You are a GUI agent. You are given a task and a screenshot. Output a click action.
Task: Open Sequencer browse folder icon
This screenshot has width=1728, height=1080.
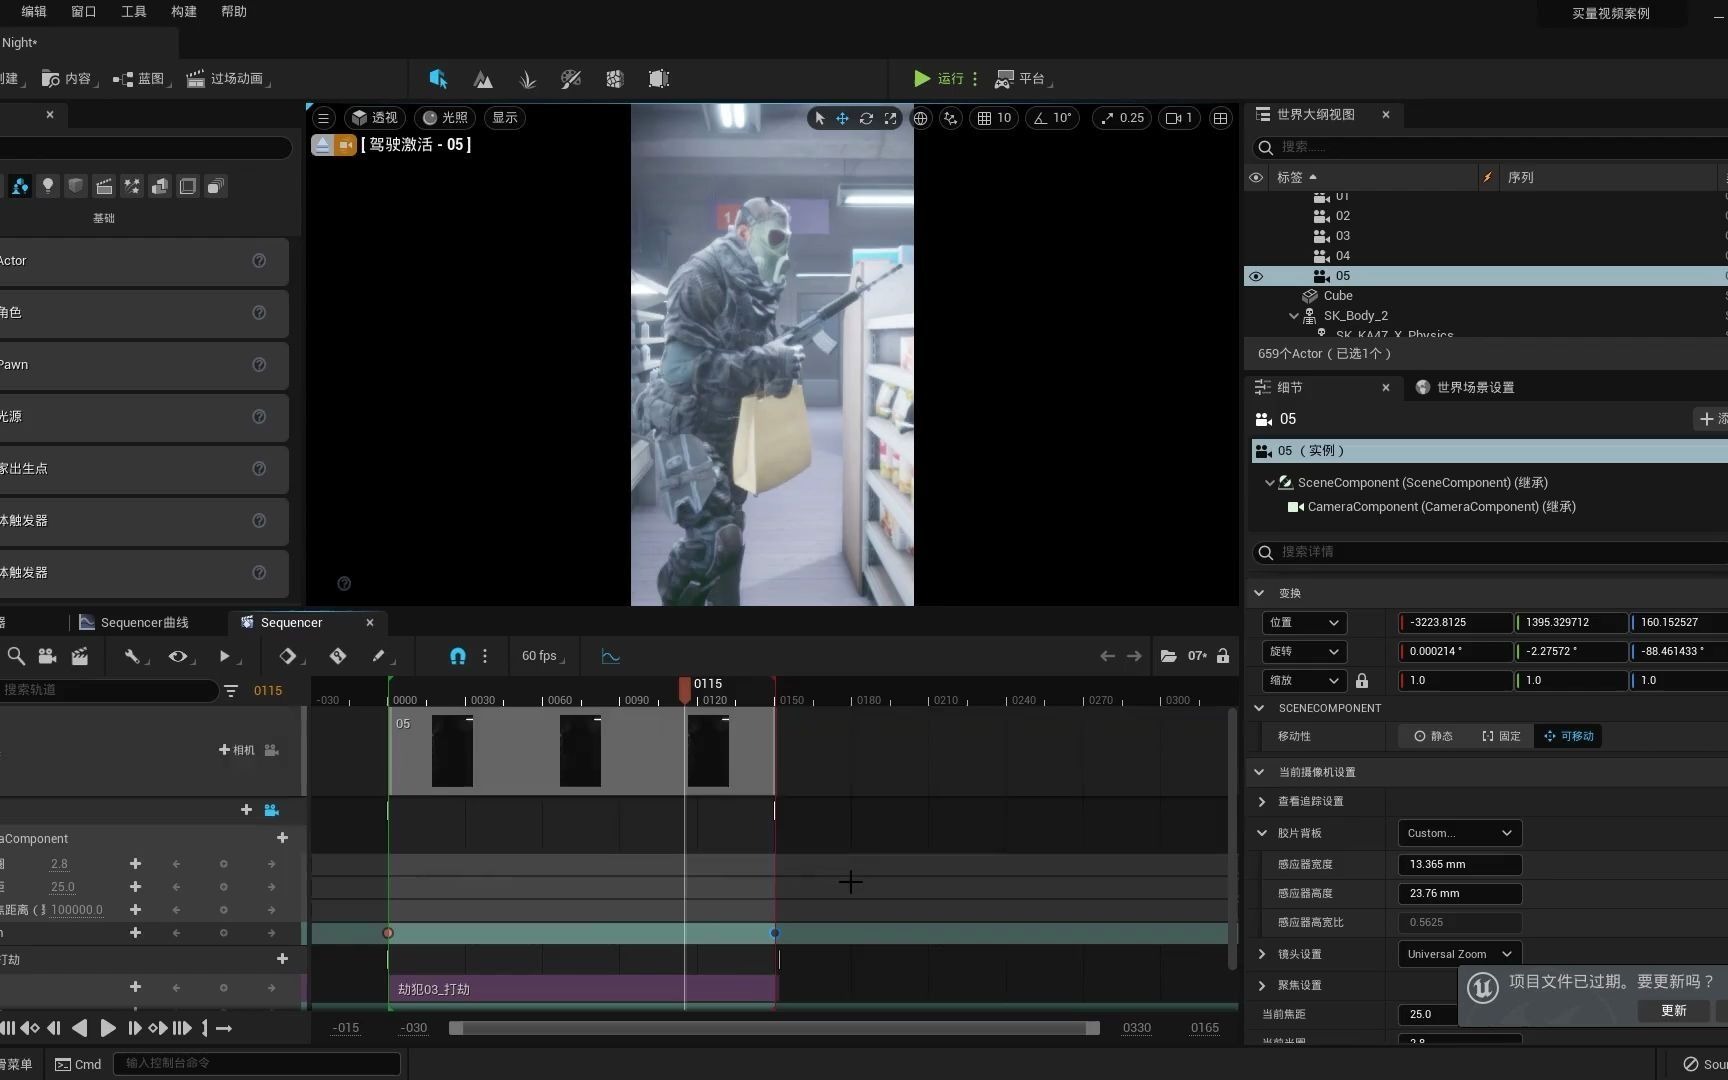point(1168,656)
